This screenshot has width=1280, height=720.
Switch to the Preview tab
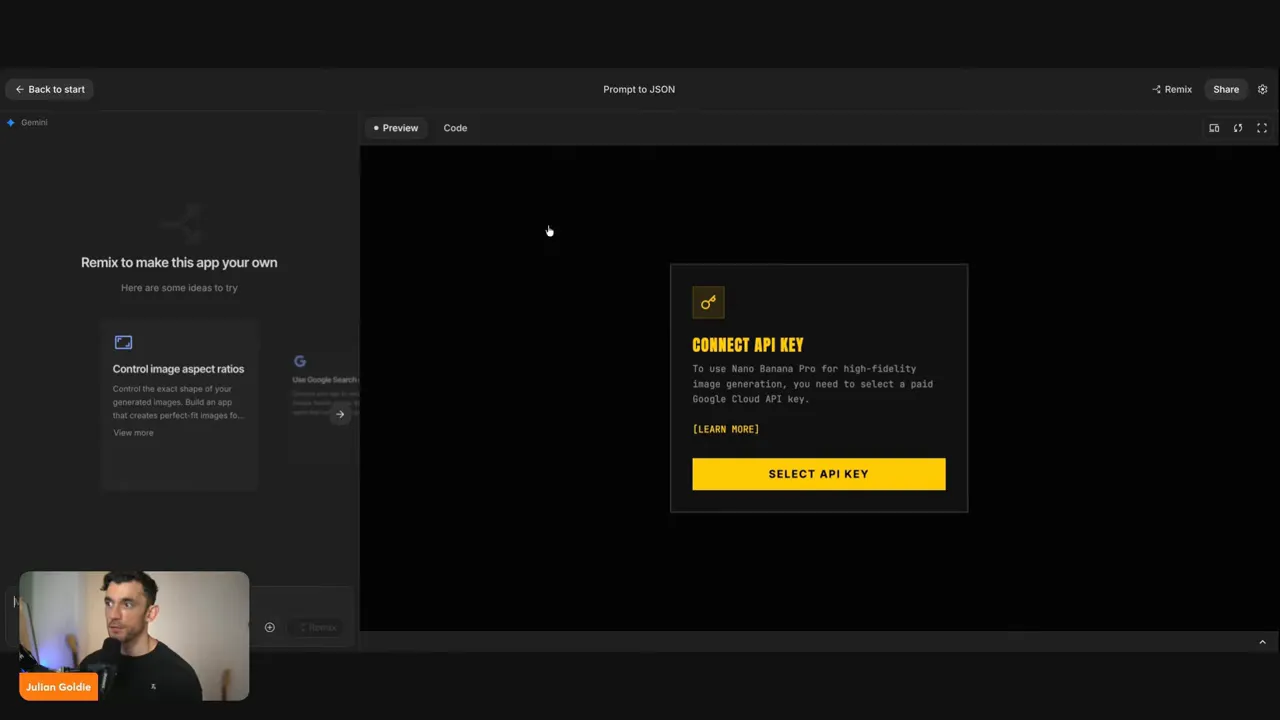point(396,128)
